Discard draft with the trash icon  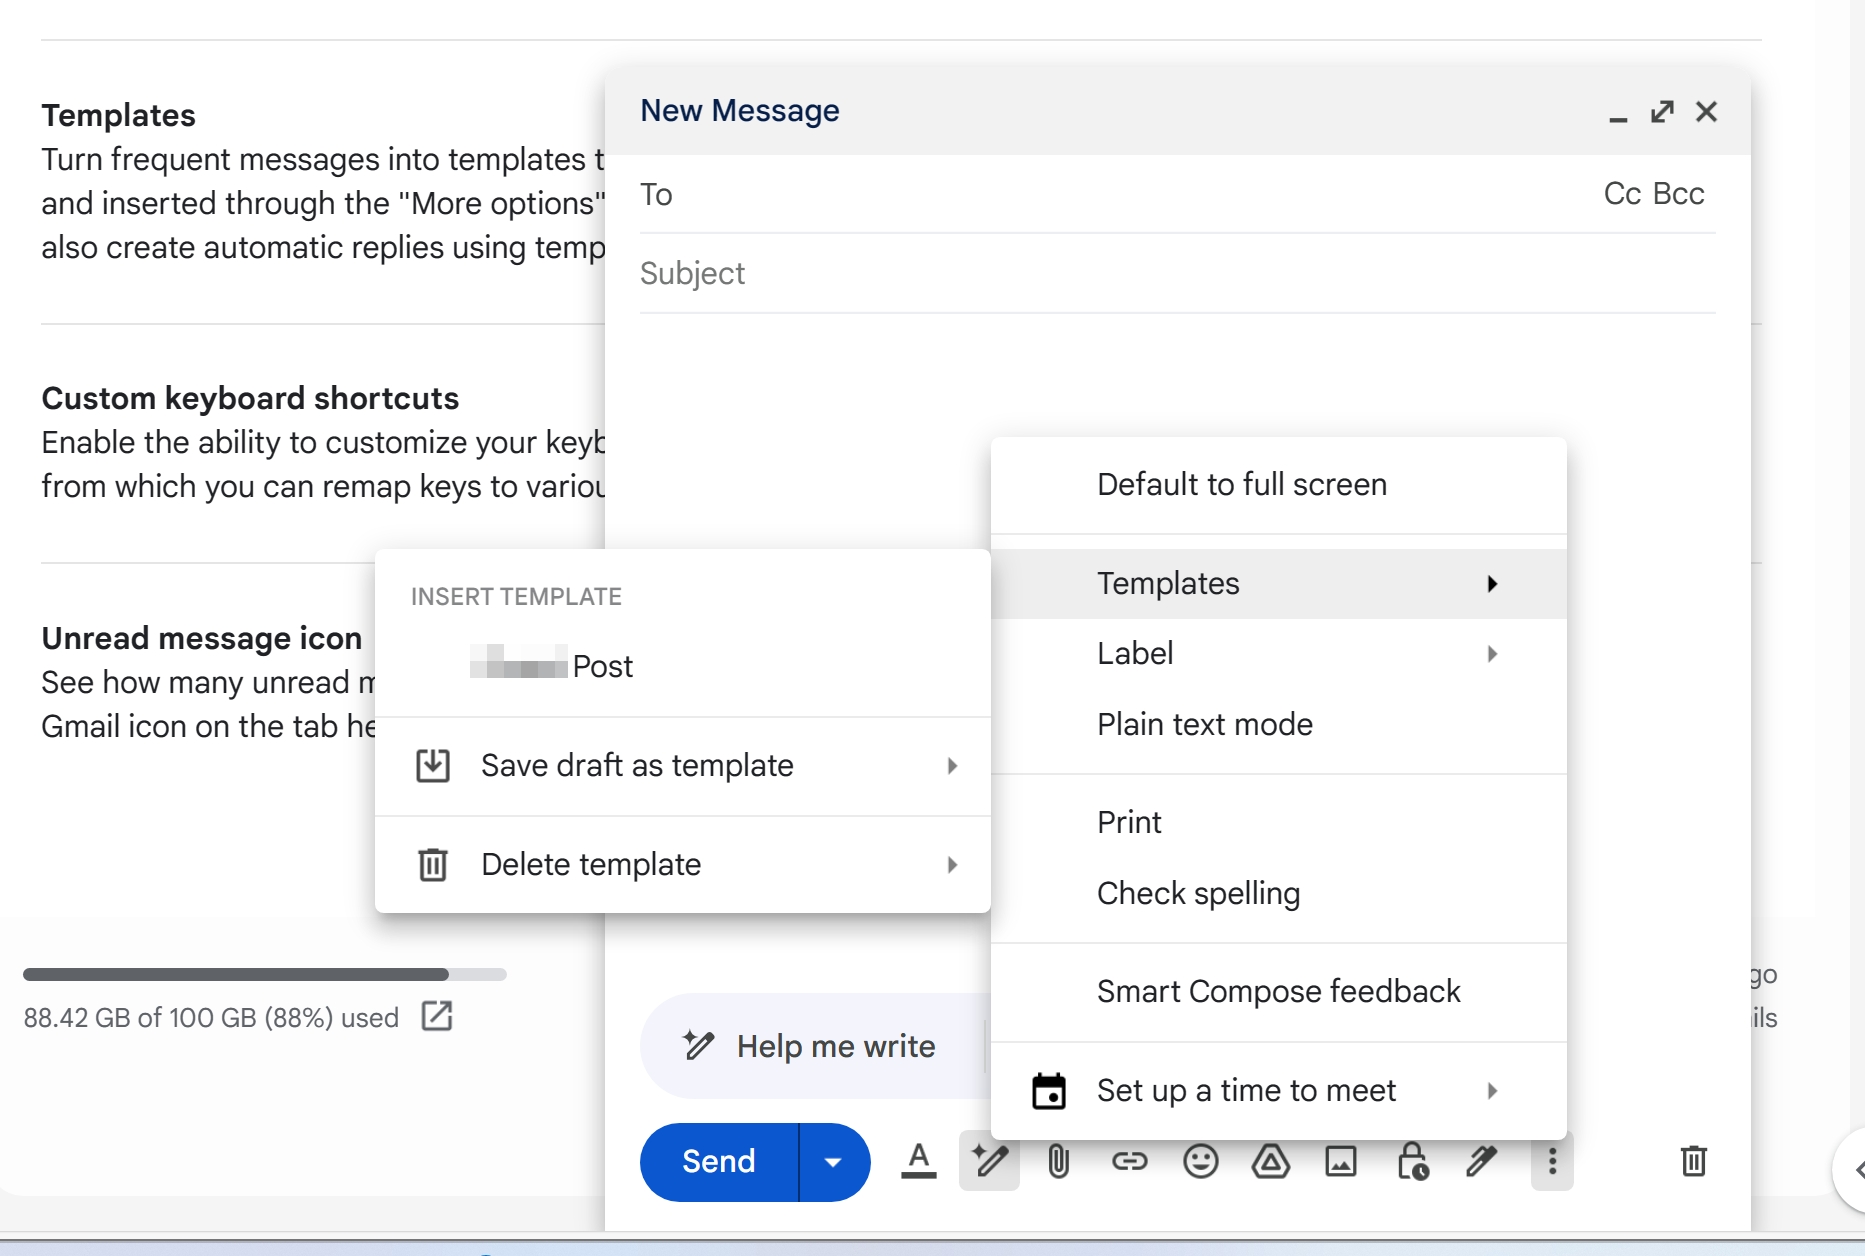[x=1693, y=1161]
